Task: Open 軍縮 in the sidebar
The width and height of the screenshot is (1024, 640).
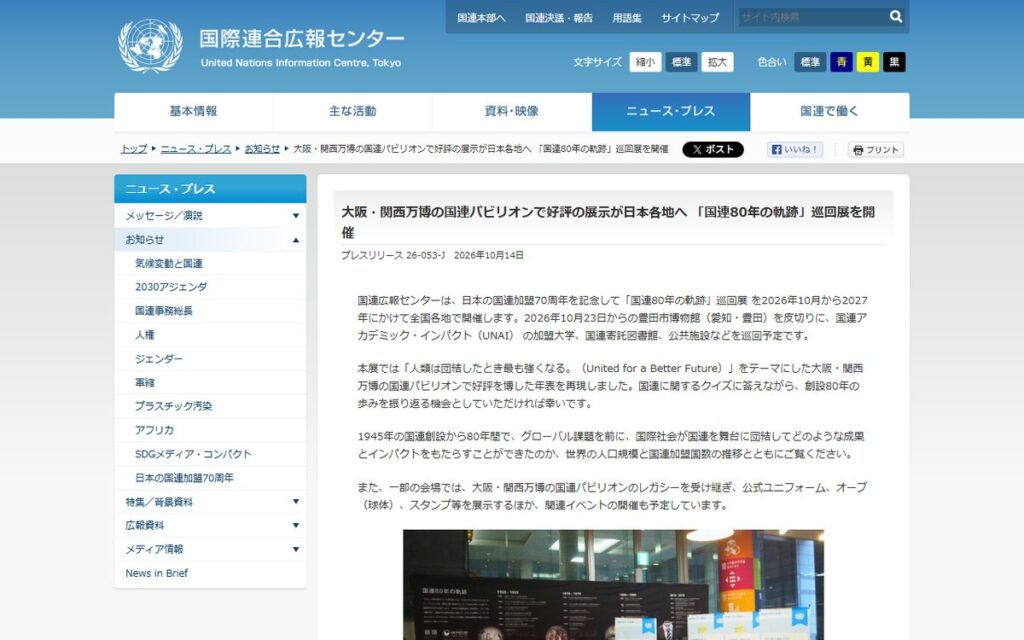Action: click(144, 383)
